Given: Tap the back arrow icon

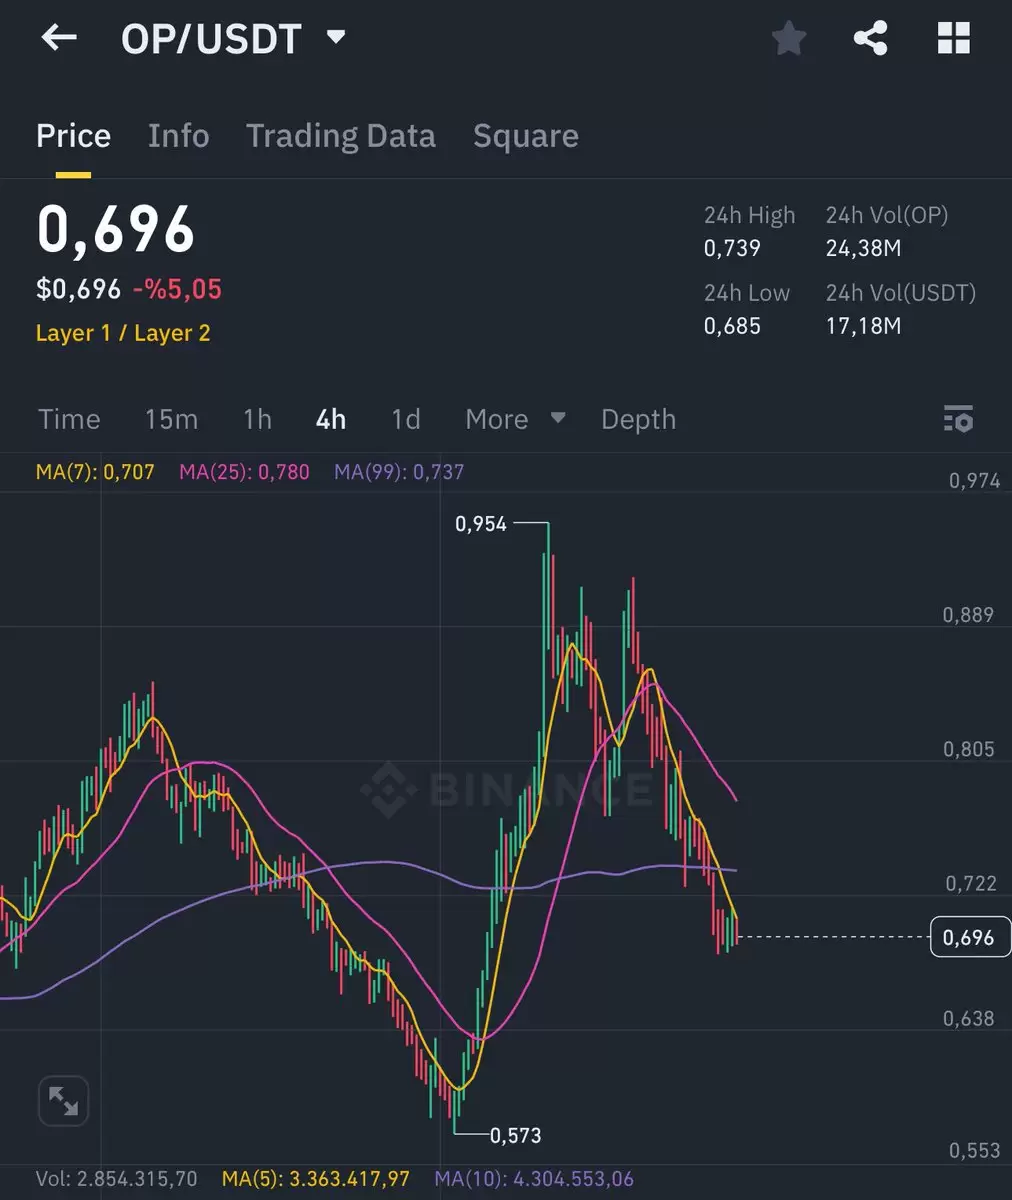Looking at the screenshot, I should 59,38.
